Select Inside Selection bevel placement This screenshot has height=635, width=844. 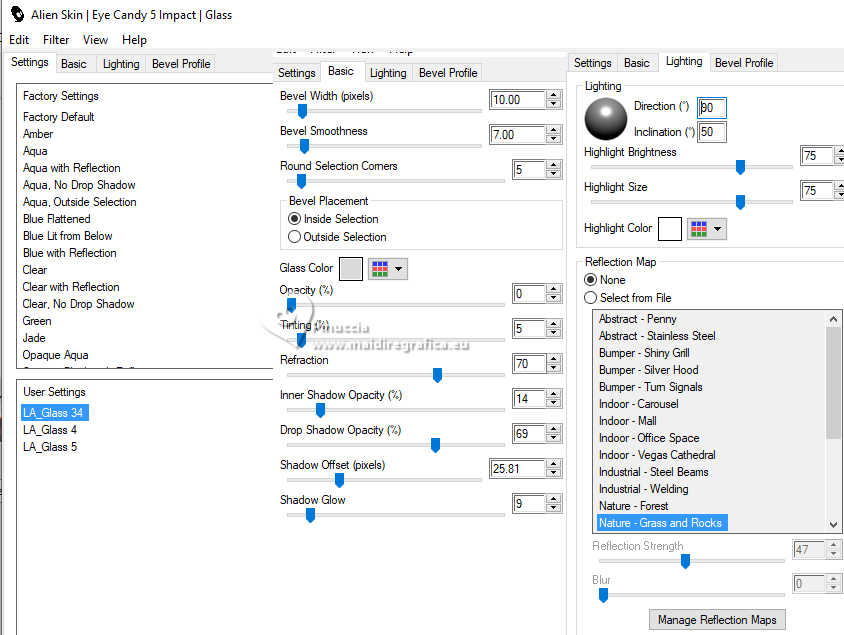coord(333,219)
